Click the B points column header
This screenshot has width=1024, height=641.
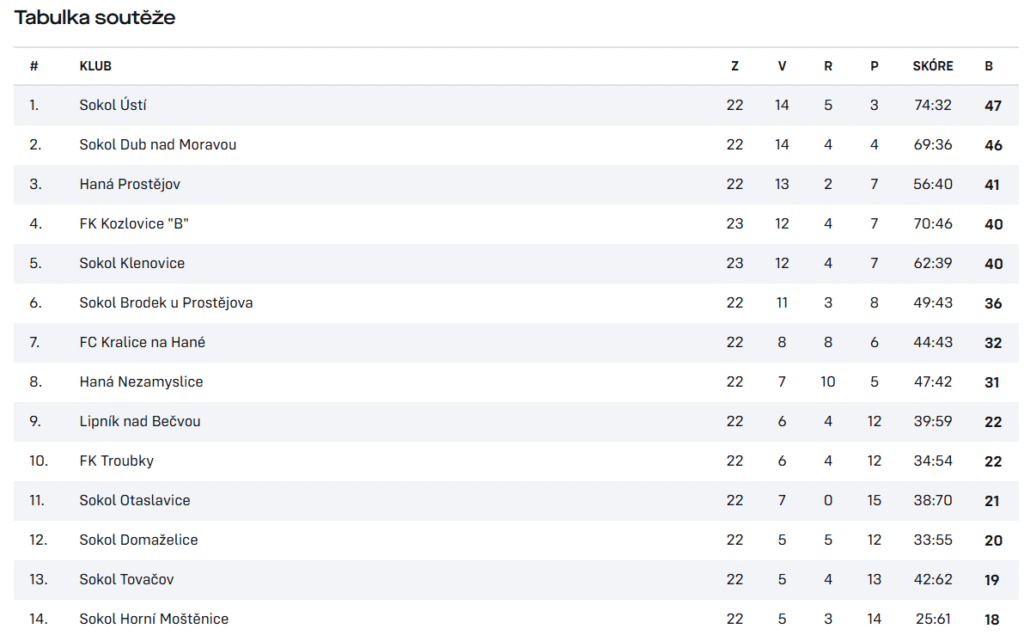(989, 66)
